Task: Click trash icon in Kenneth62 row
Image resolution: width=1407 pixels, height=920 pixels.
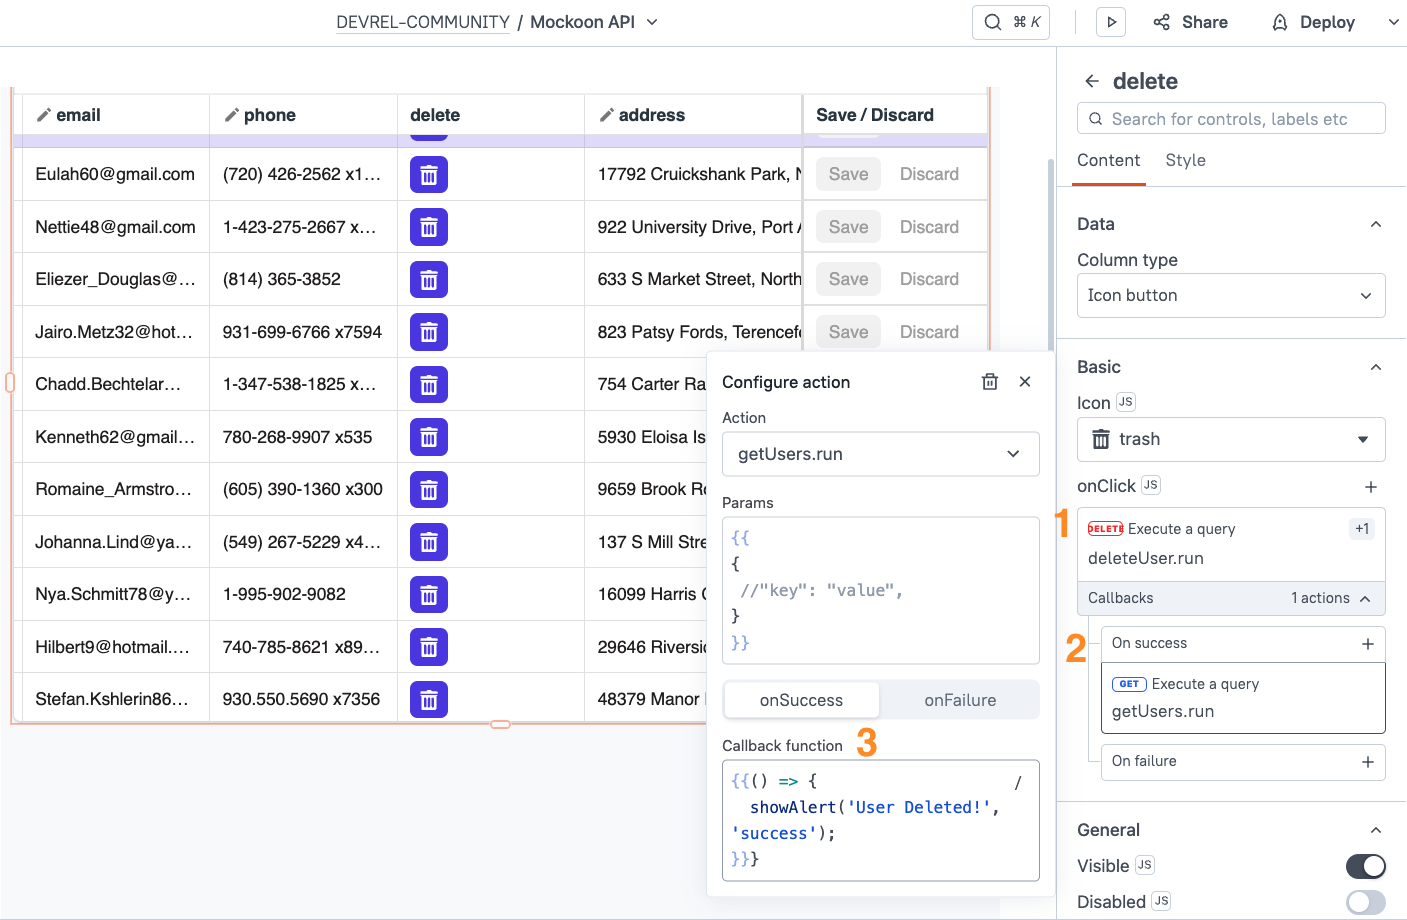Action: pos(428,437)
